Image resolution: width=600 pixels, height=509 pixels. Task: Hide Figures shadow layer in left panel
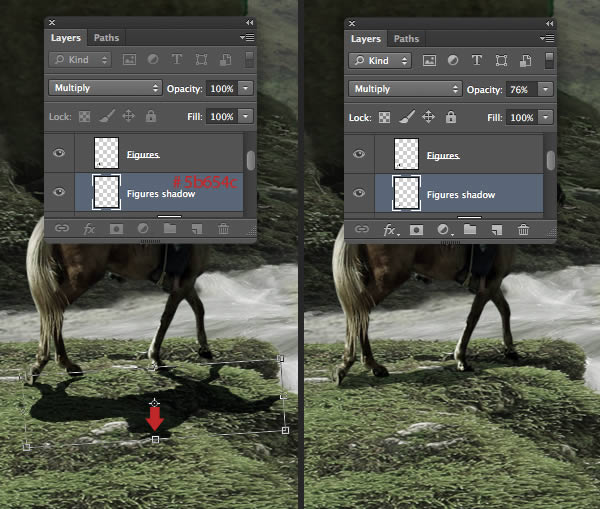[59, 192]
